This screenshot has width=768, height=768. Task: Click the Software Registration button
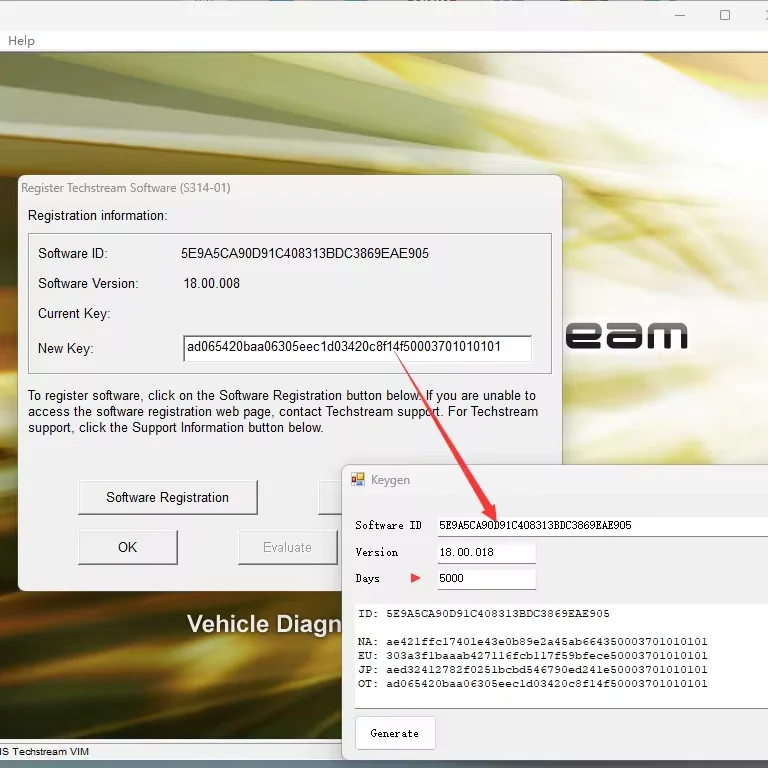coord(167,497)
